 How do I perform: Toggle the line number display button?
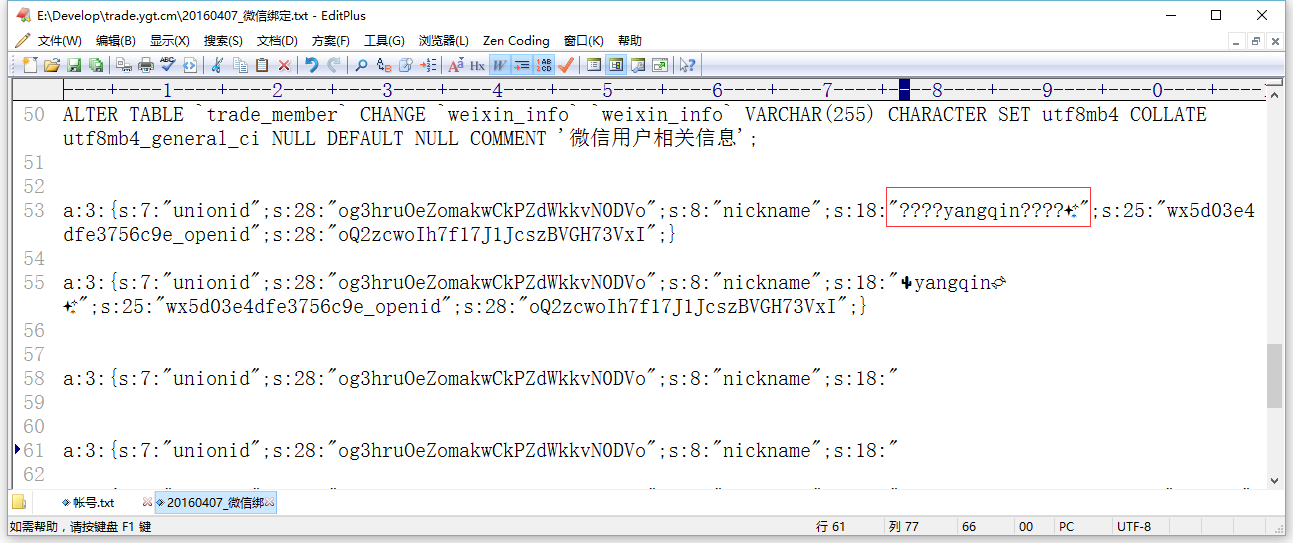pos(543,65)
